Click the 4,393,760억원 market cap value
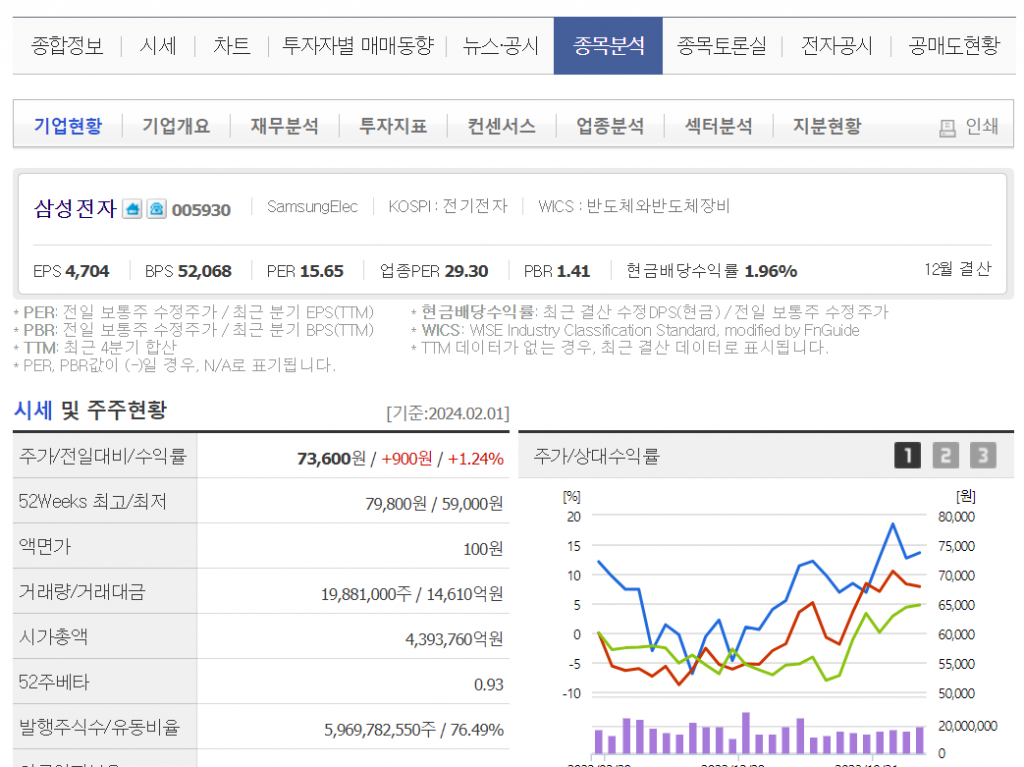This screenshot has width=1024, height=767. pos(455,639)
